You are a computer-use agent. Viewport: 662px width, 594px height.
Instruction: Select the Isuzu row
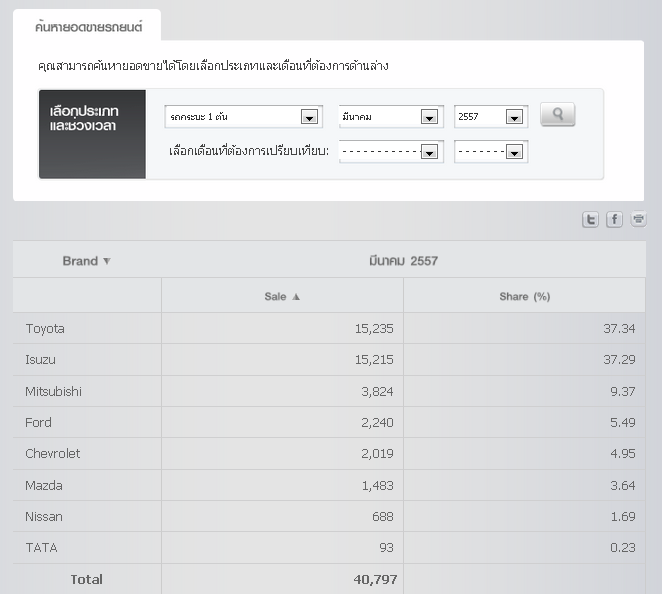point(41,360)
